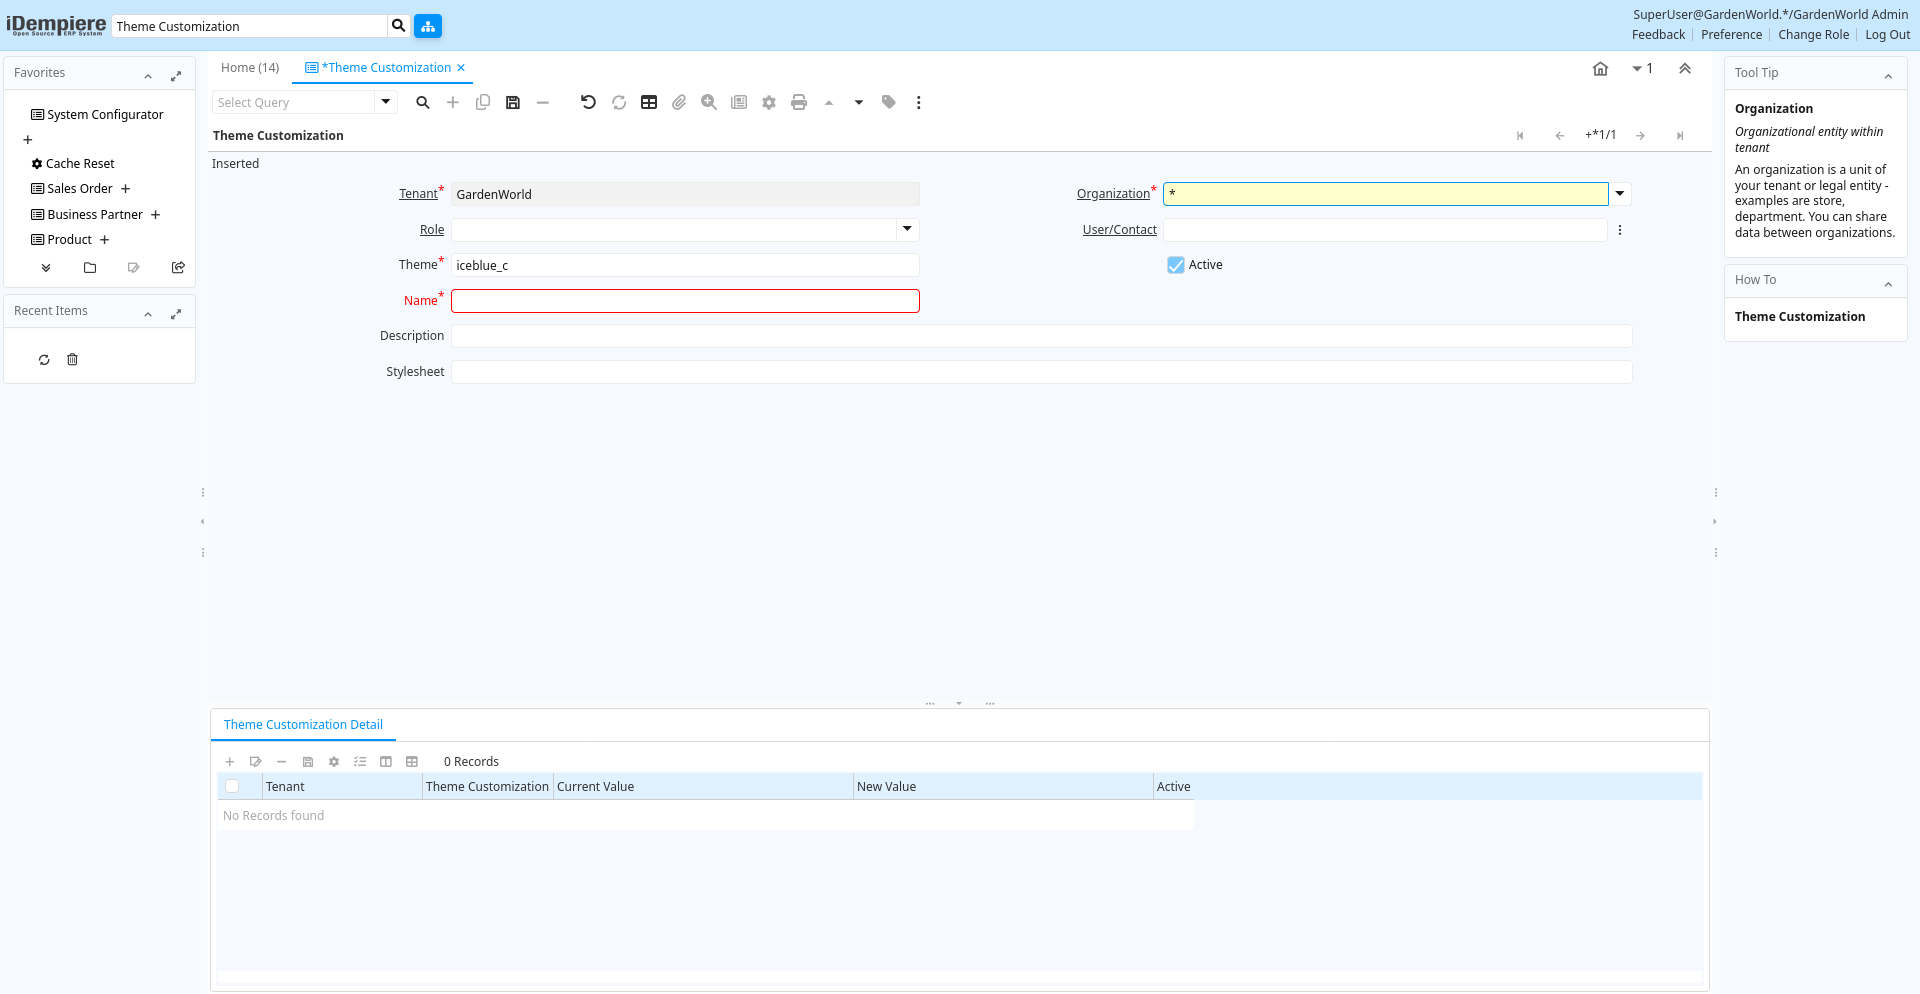Click the home icon at top right
Viewport: 1920px width, 994px height.
pyautogui.click(x=1600, y=69)
